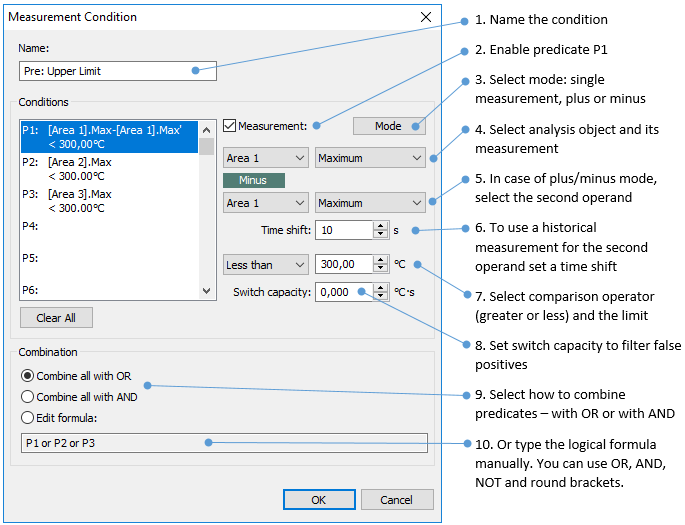Click the conditions list scroll down arrow
Image resolution: width=685 pixels, height=525 pixels.
coord(207,290)
